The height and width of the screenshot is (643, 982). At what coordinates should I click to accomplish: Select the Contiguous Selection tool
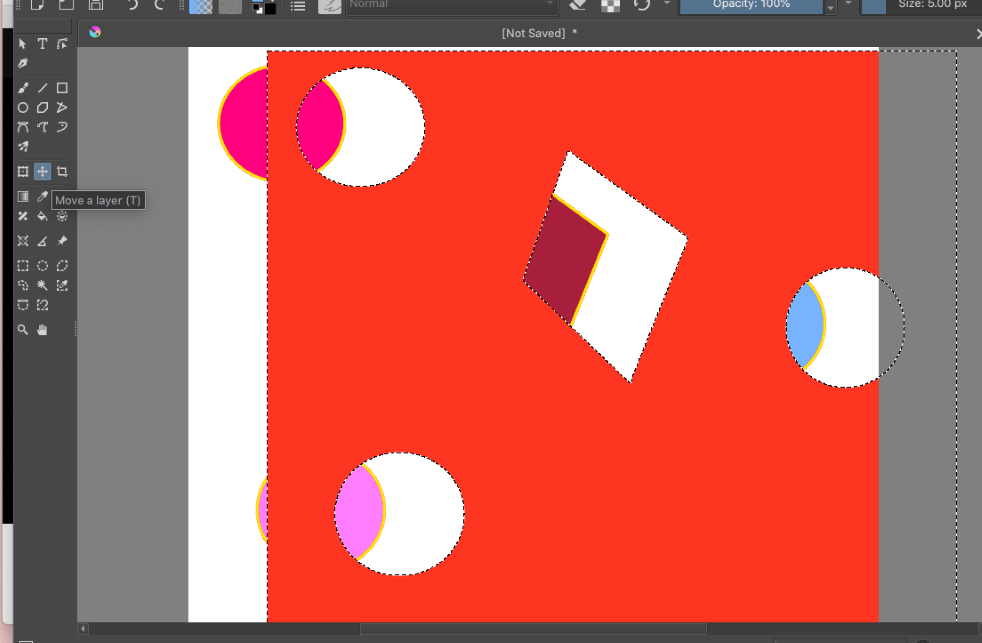(x=42, y=286)
